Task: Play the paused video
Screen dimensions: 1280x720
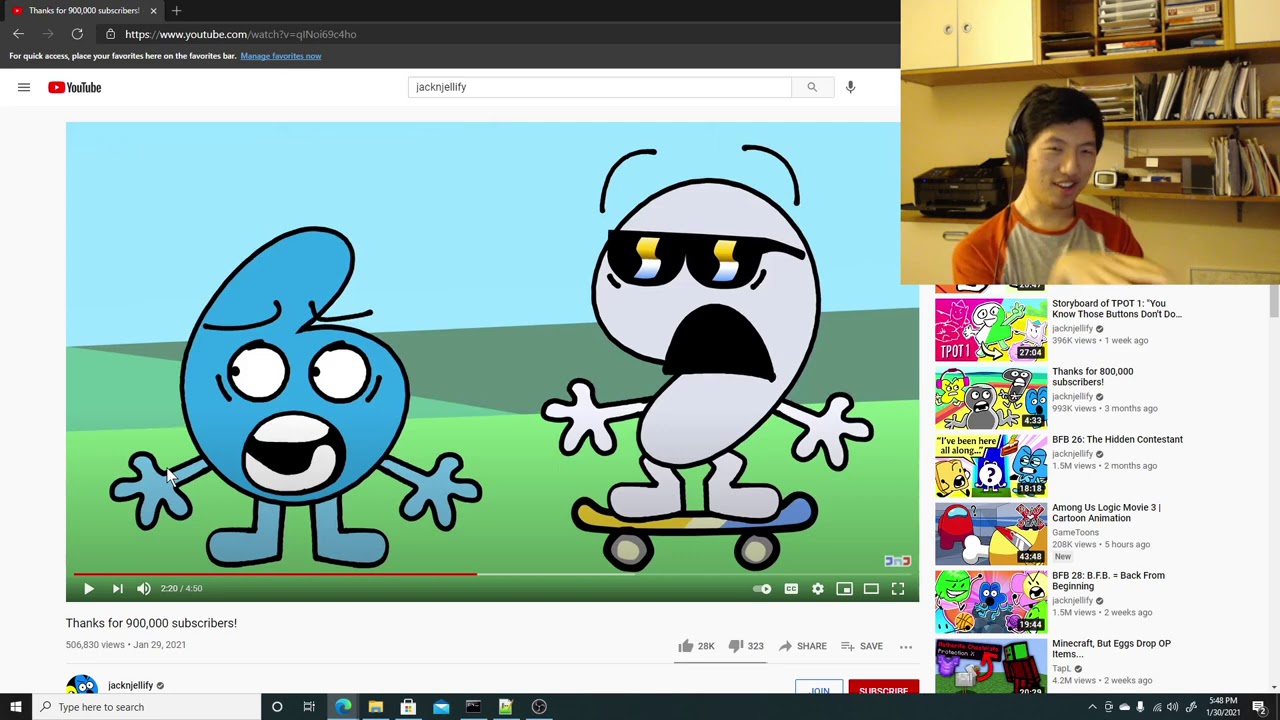Action: coord(88,589)
